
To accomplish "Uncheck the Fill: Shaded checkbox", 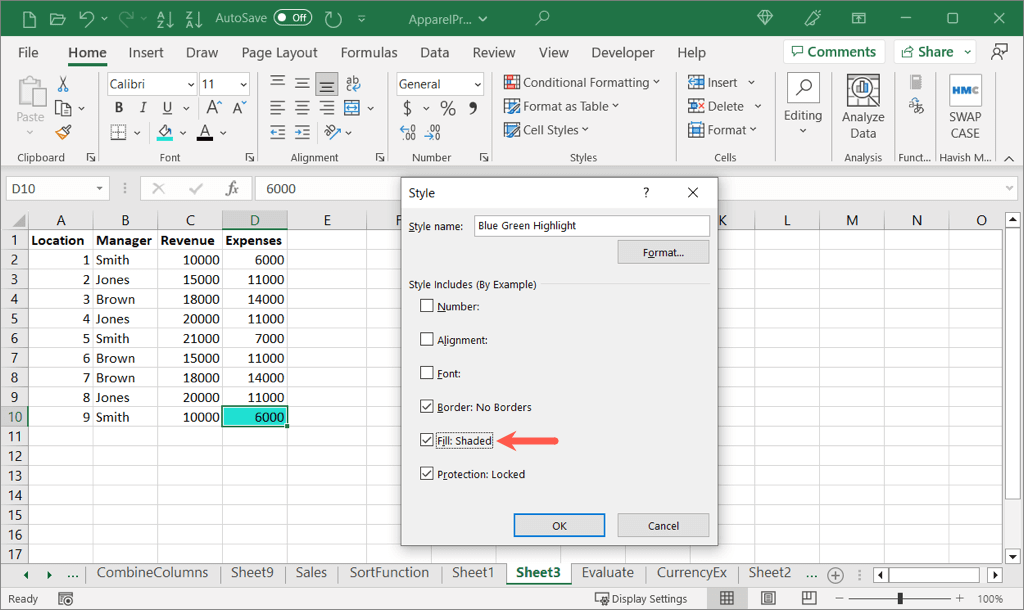I will click(x=427, y=440).
